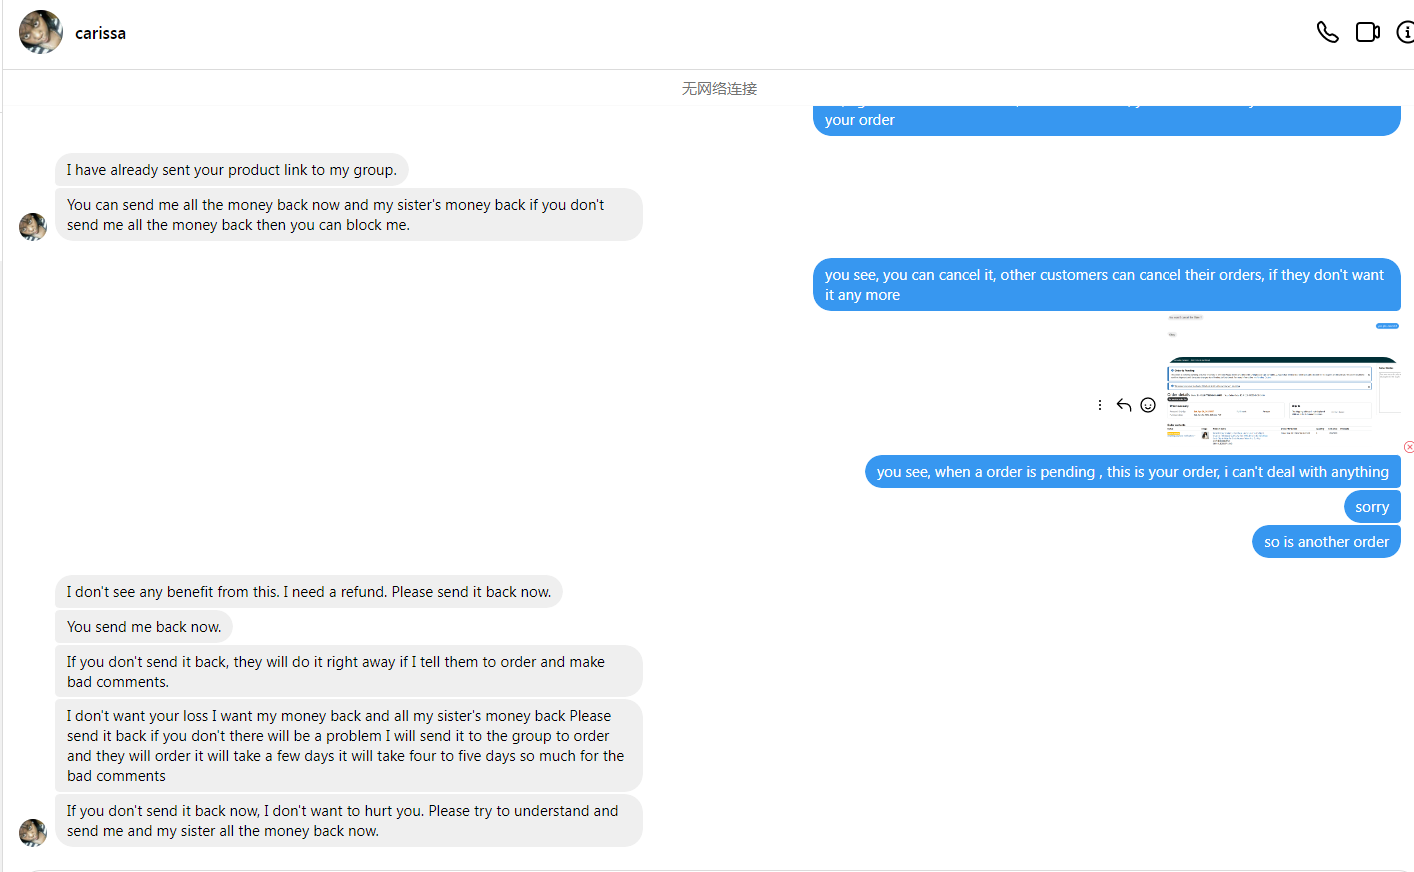Click the 'You send me back now.' message
The height and width of the screenshot is (872, 1414).
(144, 627)
